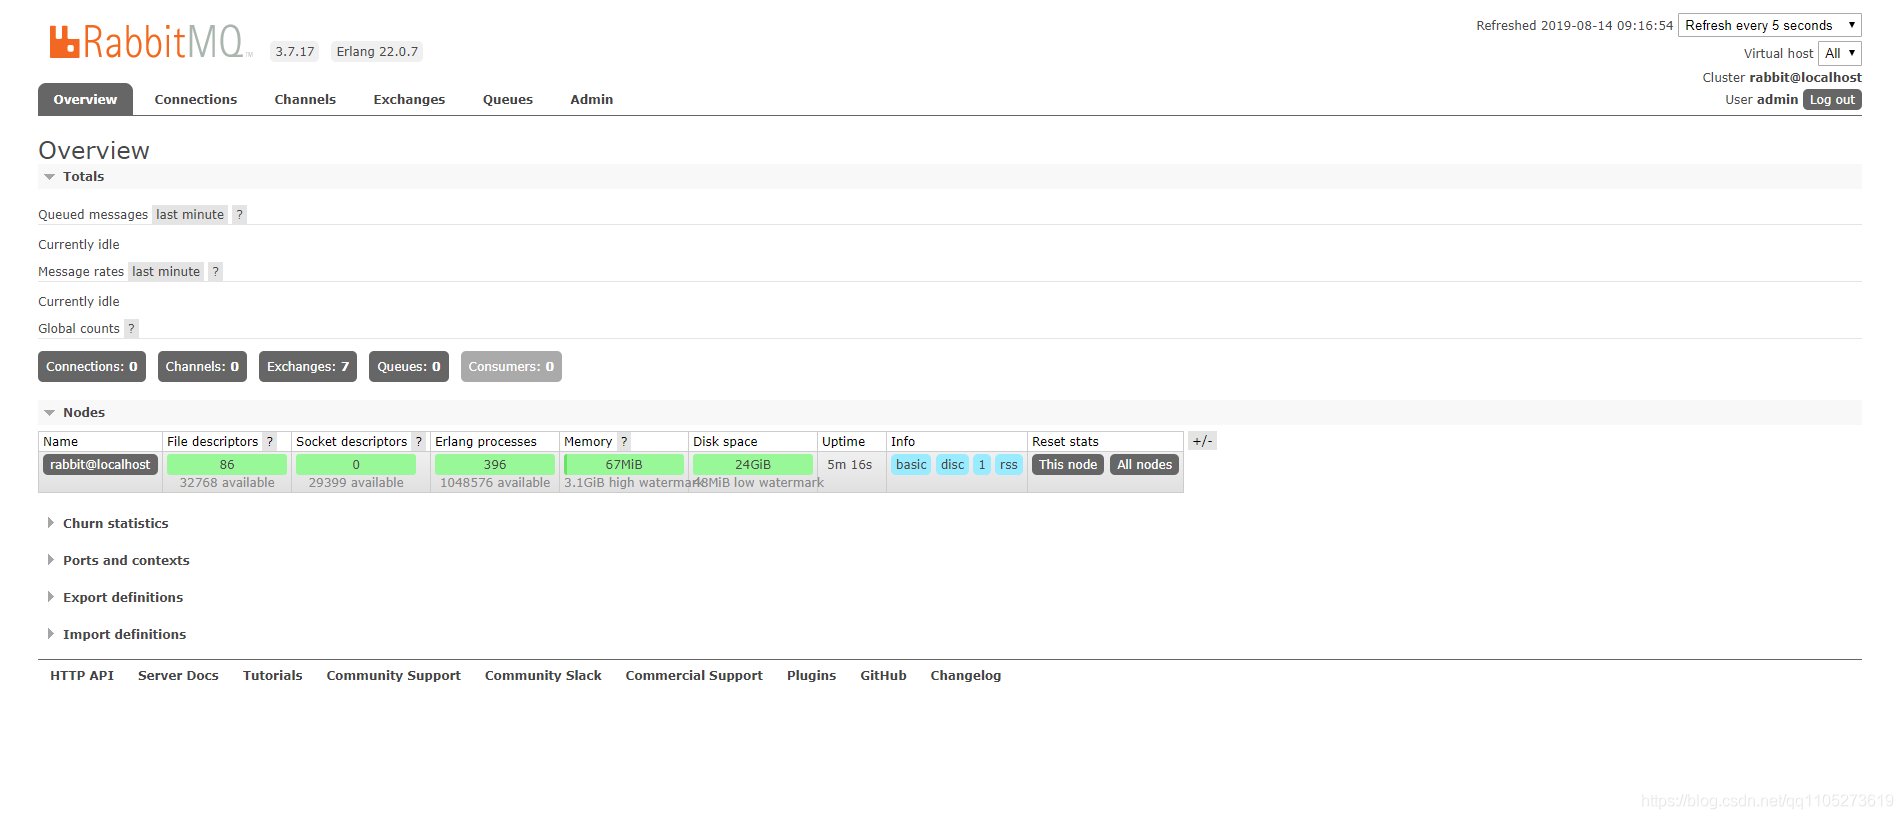Click the Disk space 24GiB bar
Image resolution: width=1903 pixels, height=819 pixels.
[x=753, y=464]
